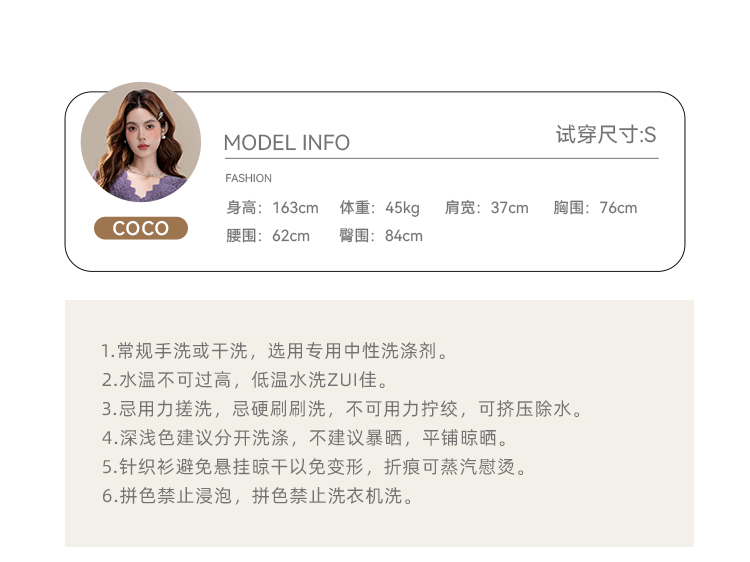
Task: Click the horizontal line under MODEL INFO
Action: click(441, 158)
